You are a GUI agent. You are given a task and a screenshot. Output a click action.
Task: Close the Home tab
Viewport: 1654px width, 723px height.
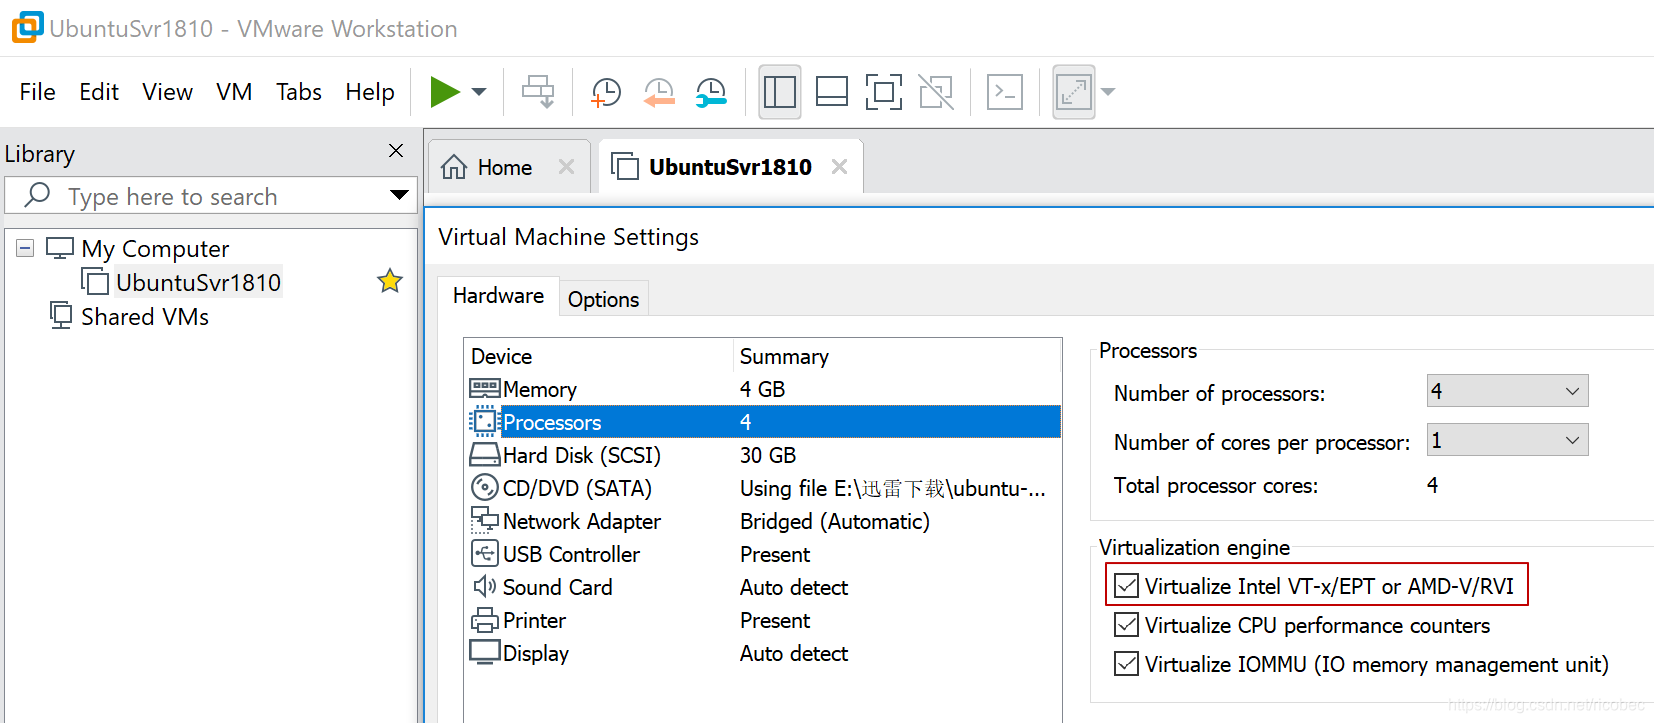click(567, 167)
